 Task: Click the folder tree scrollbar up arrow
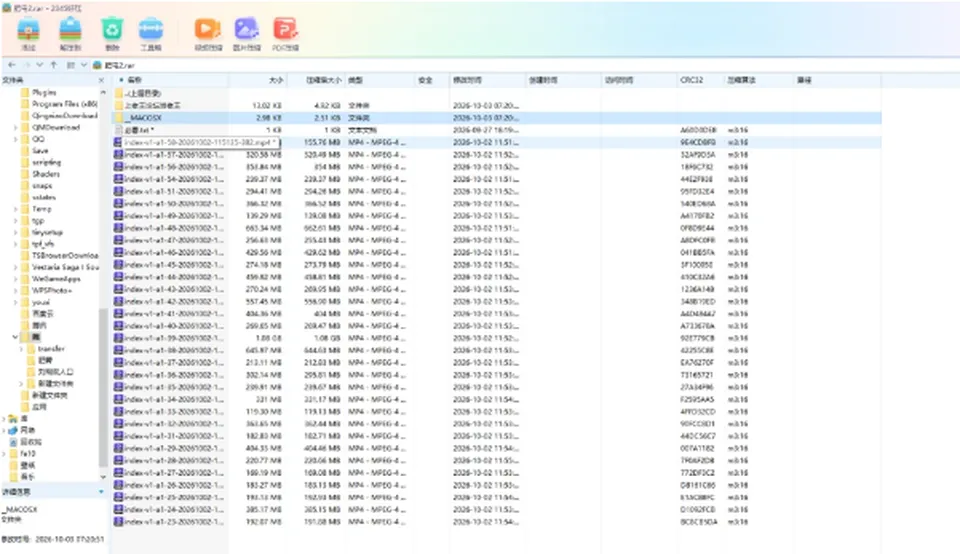pos(103,92)
